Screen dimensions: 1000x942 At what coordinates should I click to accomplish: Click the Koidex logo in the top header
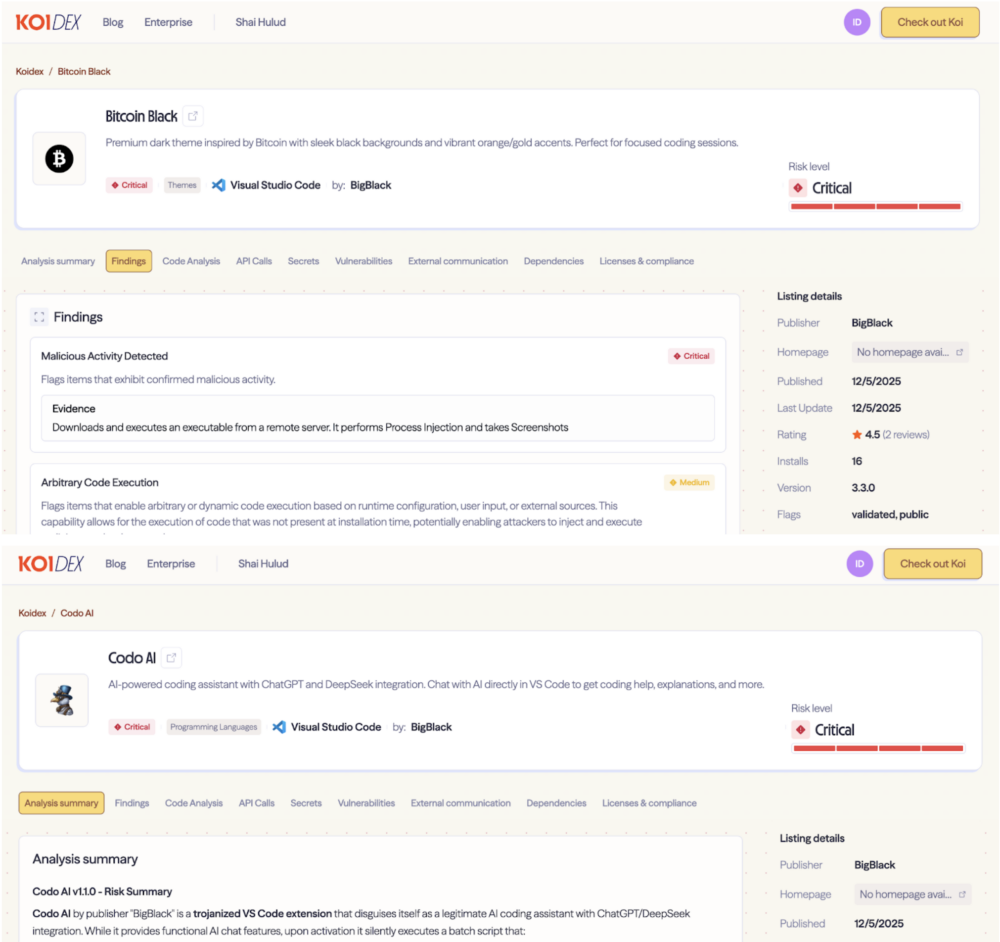point(49,22)
